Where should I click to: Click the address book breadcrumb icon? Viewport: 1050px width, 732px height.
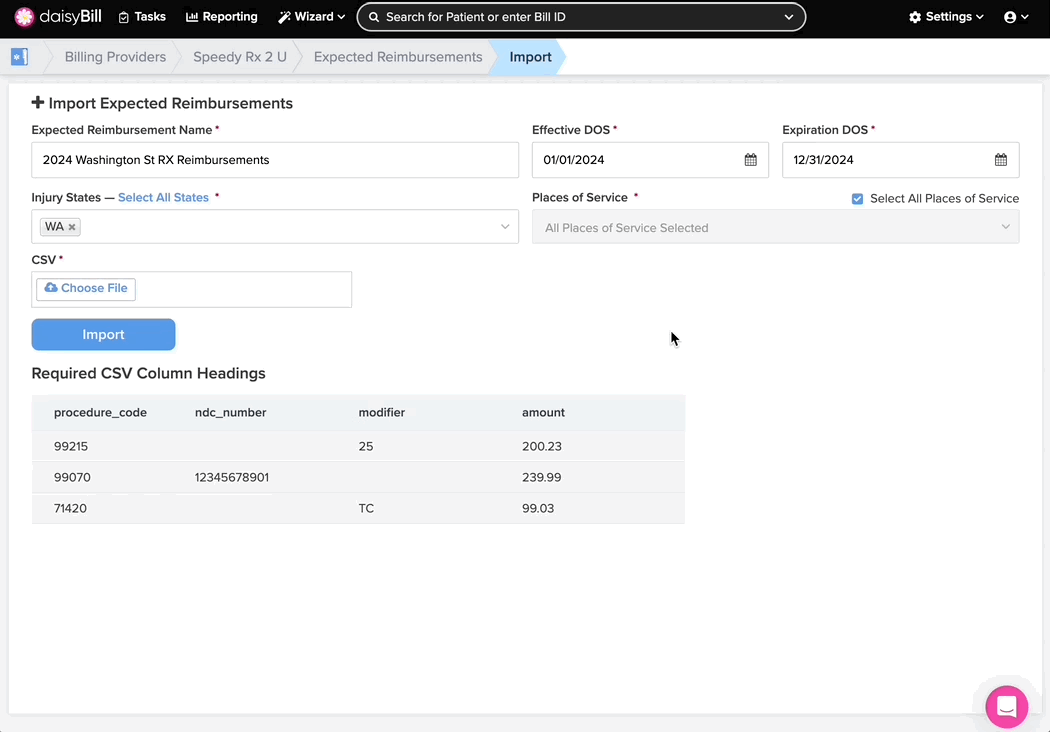click(19, 57)
